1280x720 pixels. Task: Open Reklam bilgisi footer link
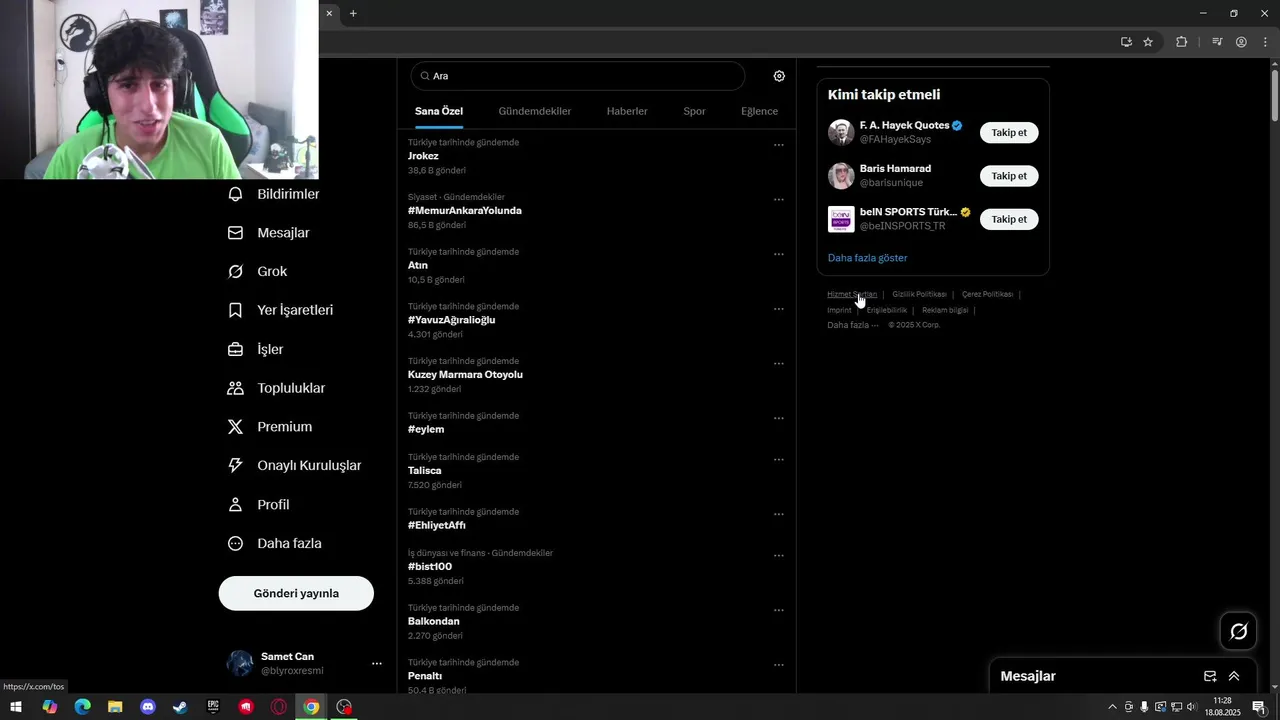945,310
